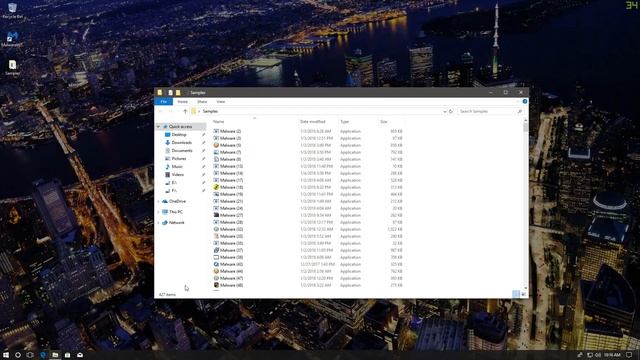Select file named Malware (37)
640x360 pixels.
tap(231, 250)
